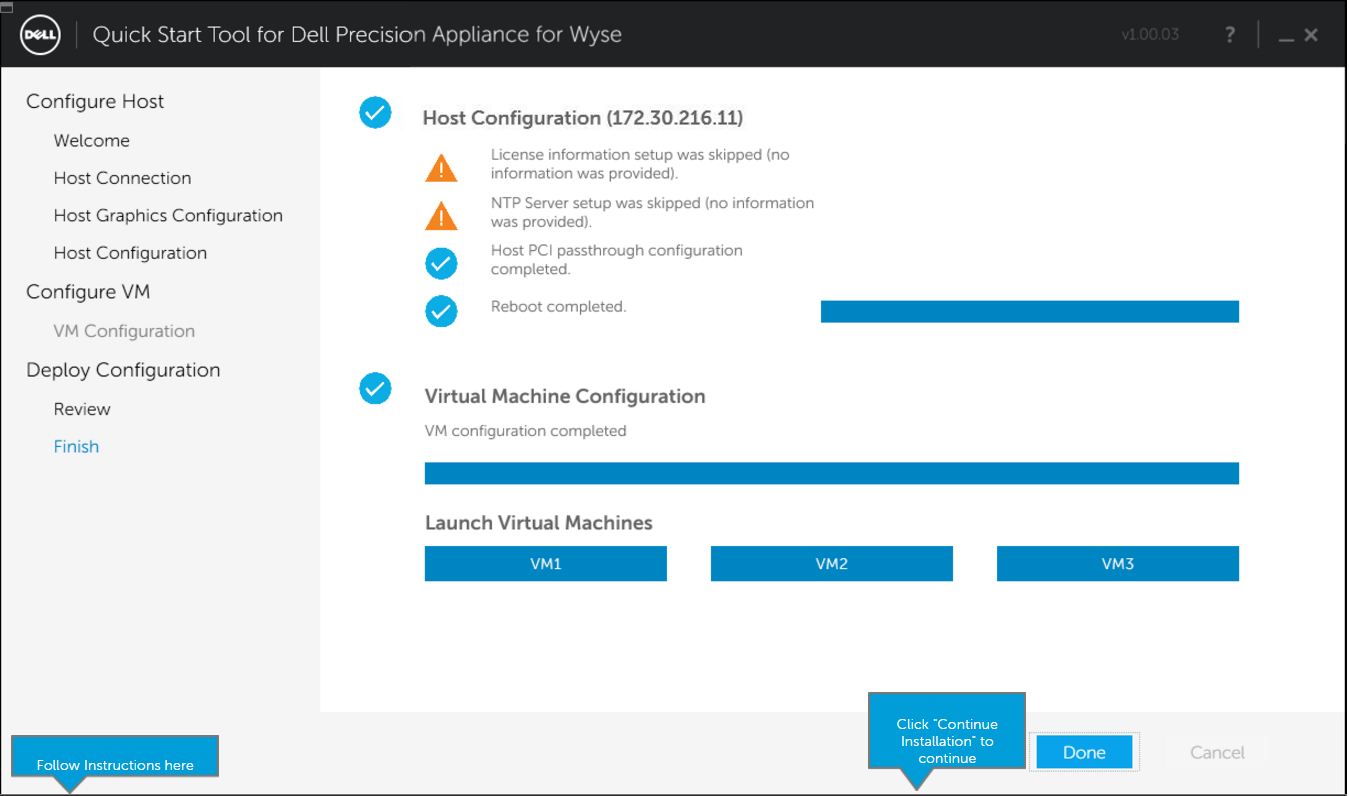Launch the VM3 virtual machine
The image size is (1349, 796).
[1117, 564]
